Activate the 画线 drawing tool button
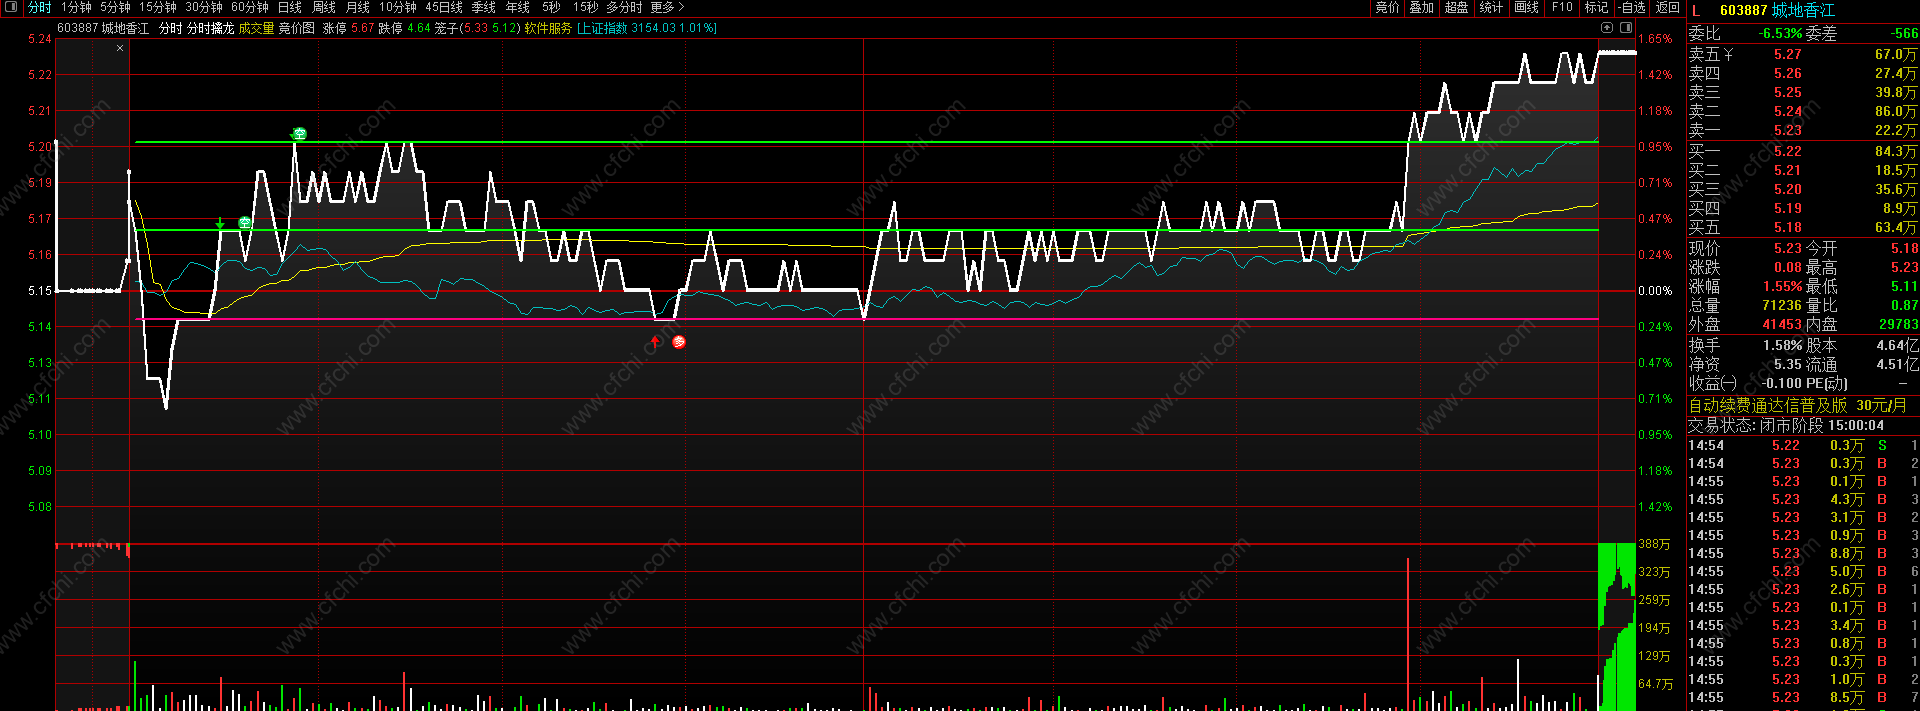Image resolution: width=1920 pixels, height=711 pixels. tap(1526, 7)
